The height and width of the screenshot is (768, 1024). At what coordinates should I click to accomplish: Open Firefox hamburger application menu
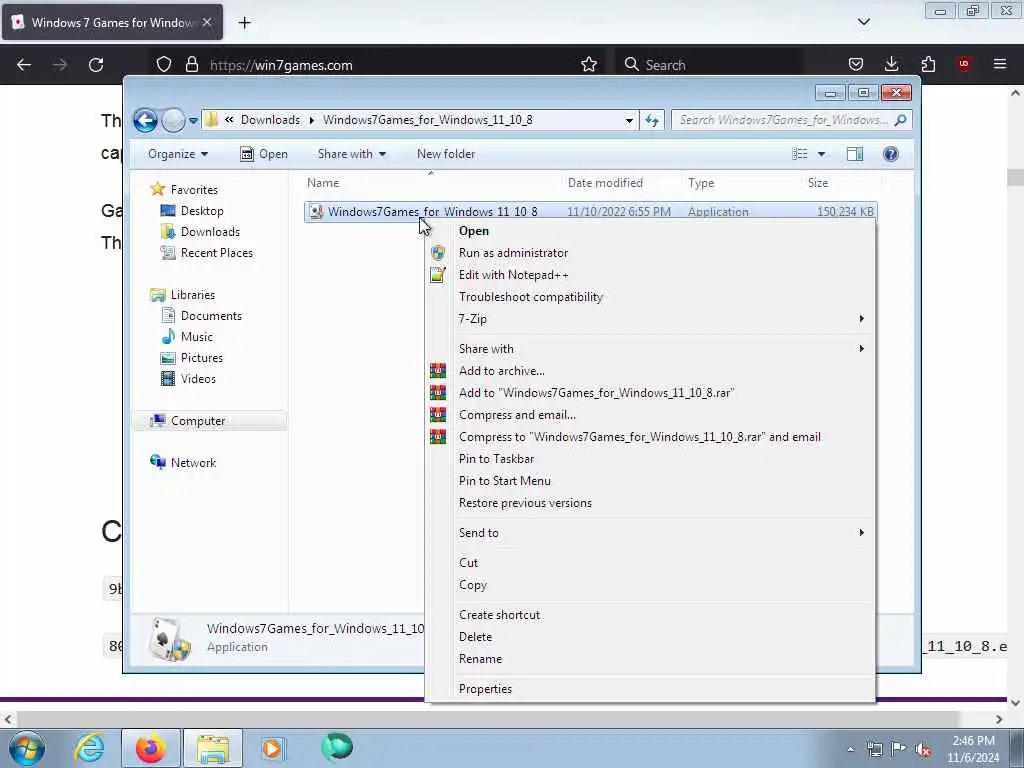pos(1000,64)
